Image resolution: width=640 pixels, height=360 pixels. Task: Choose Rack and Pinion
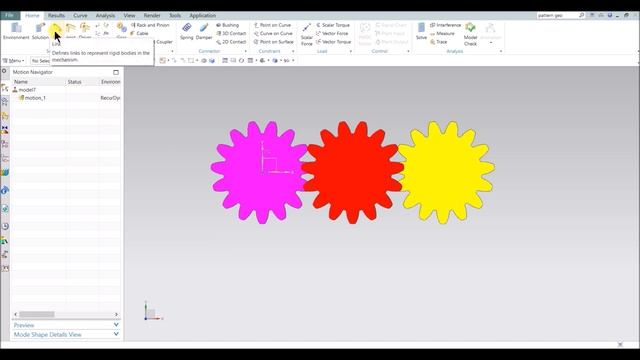coord(150,25)
